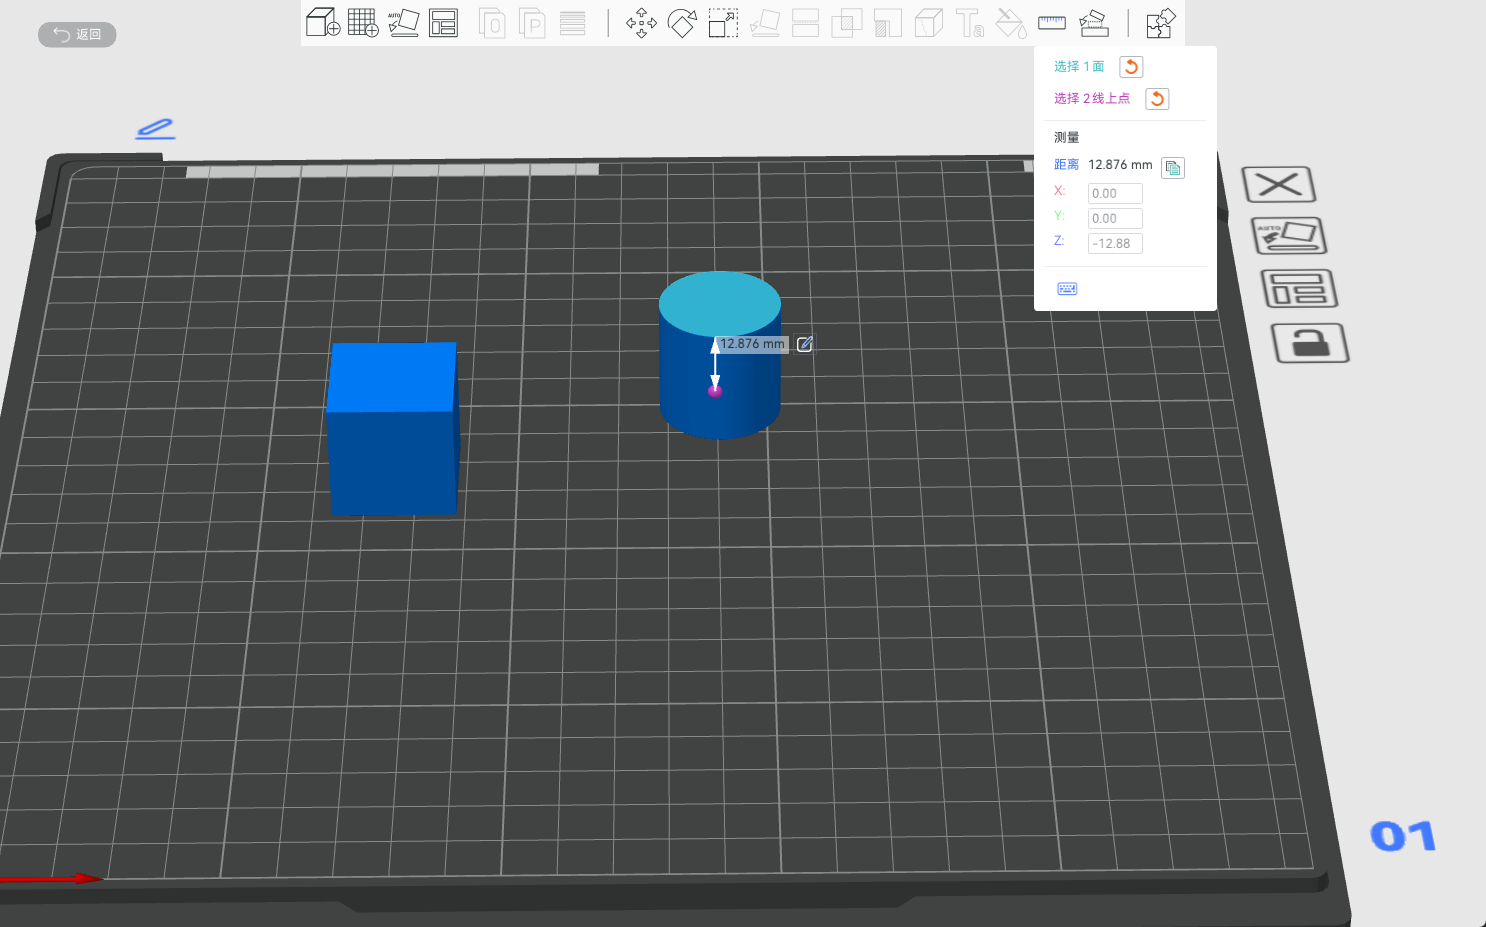The image size is (1486, 927).
Task: Toggle the Measure ruler tool
Action: coord(1052,23)
